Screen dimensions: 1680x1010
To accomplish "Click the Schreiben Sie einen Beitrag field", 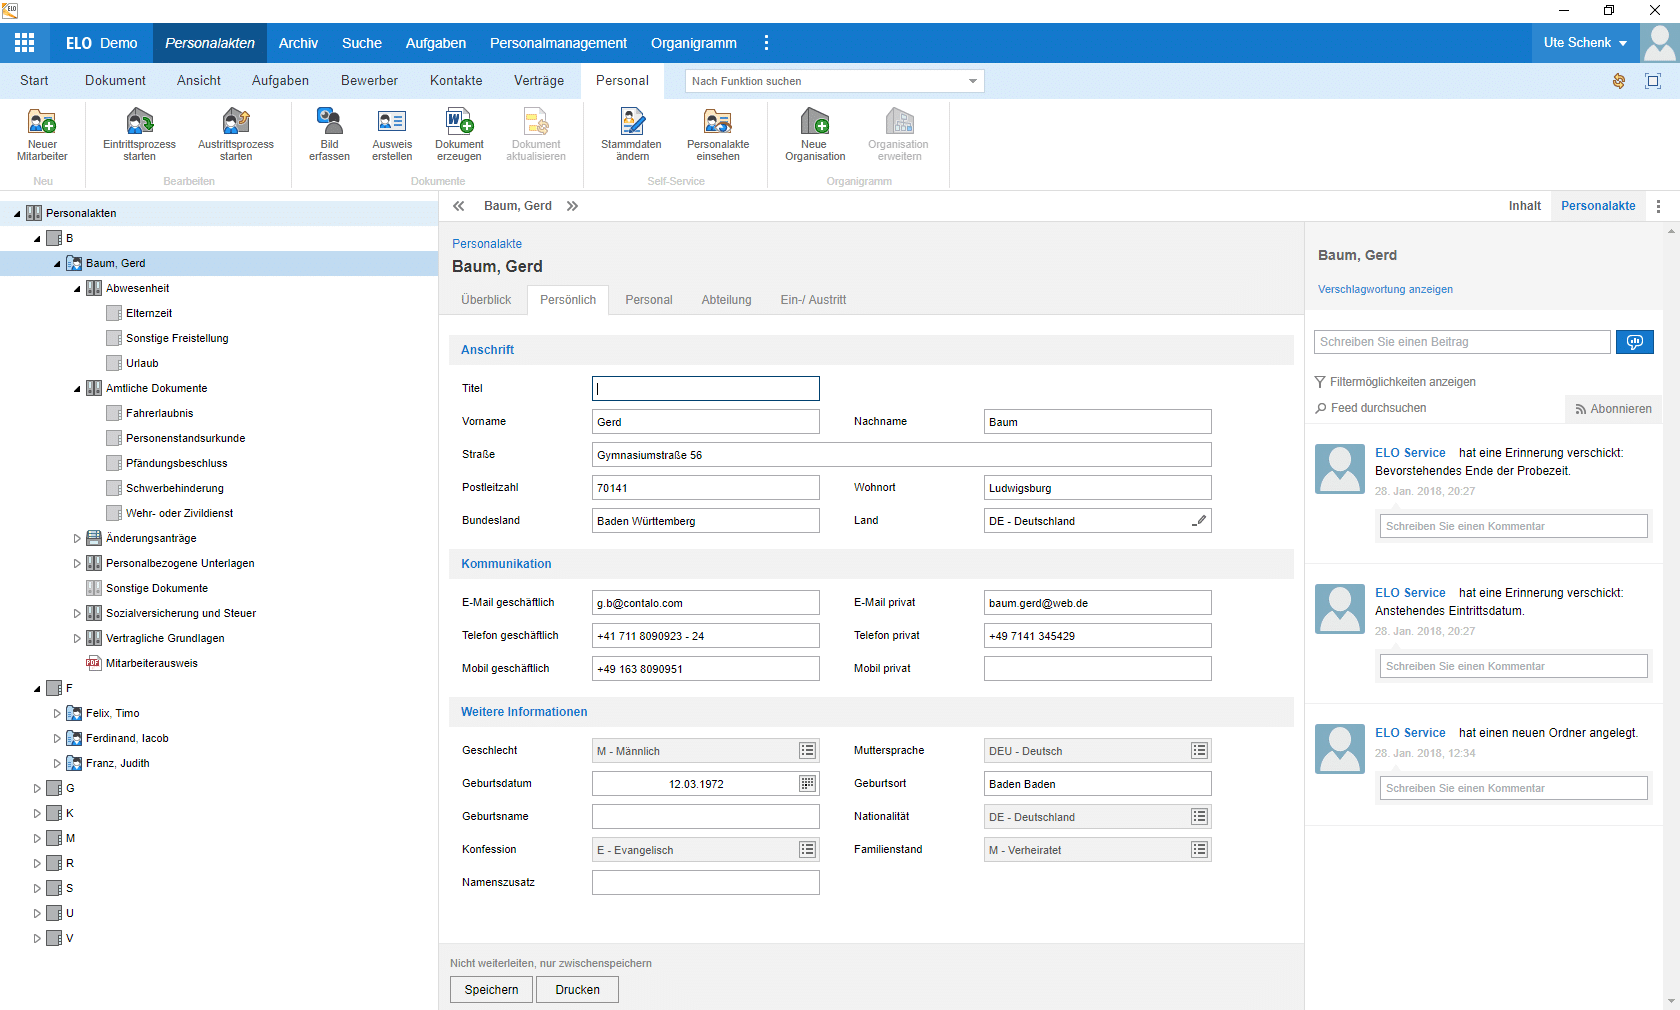I will pos(1462,342).
